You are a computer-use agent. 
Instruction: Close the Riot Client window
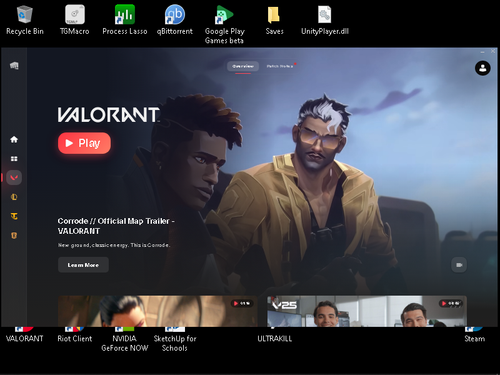pyautogui.click(x=493, y=51)
